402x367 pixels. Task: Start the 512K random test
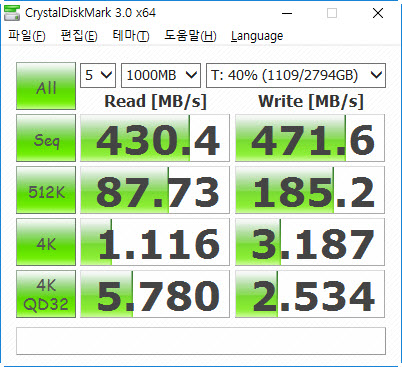coord(46,190)
